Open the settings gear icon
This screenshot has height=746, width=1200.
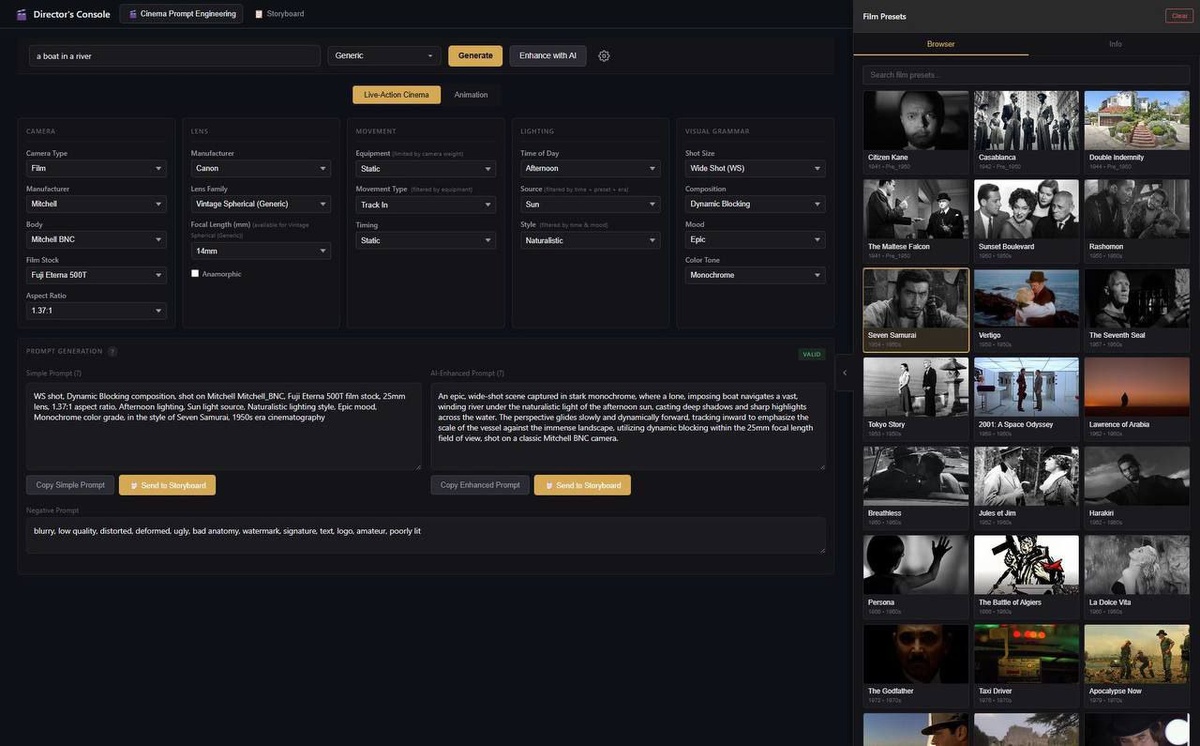tap(604, 56)
